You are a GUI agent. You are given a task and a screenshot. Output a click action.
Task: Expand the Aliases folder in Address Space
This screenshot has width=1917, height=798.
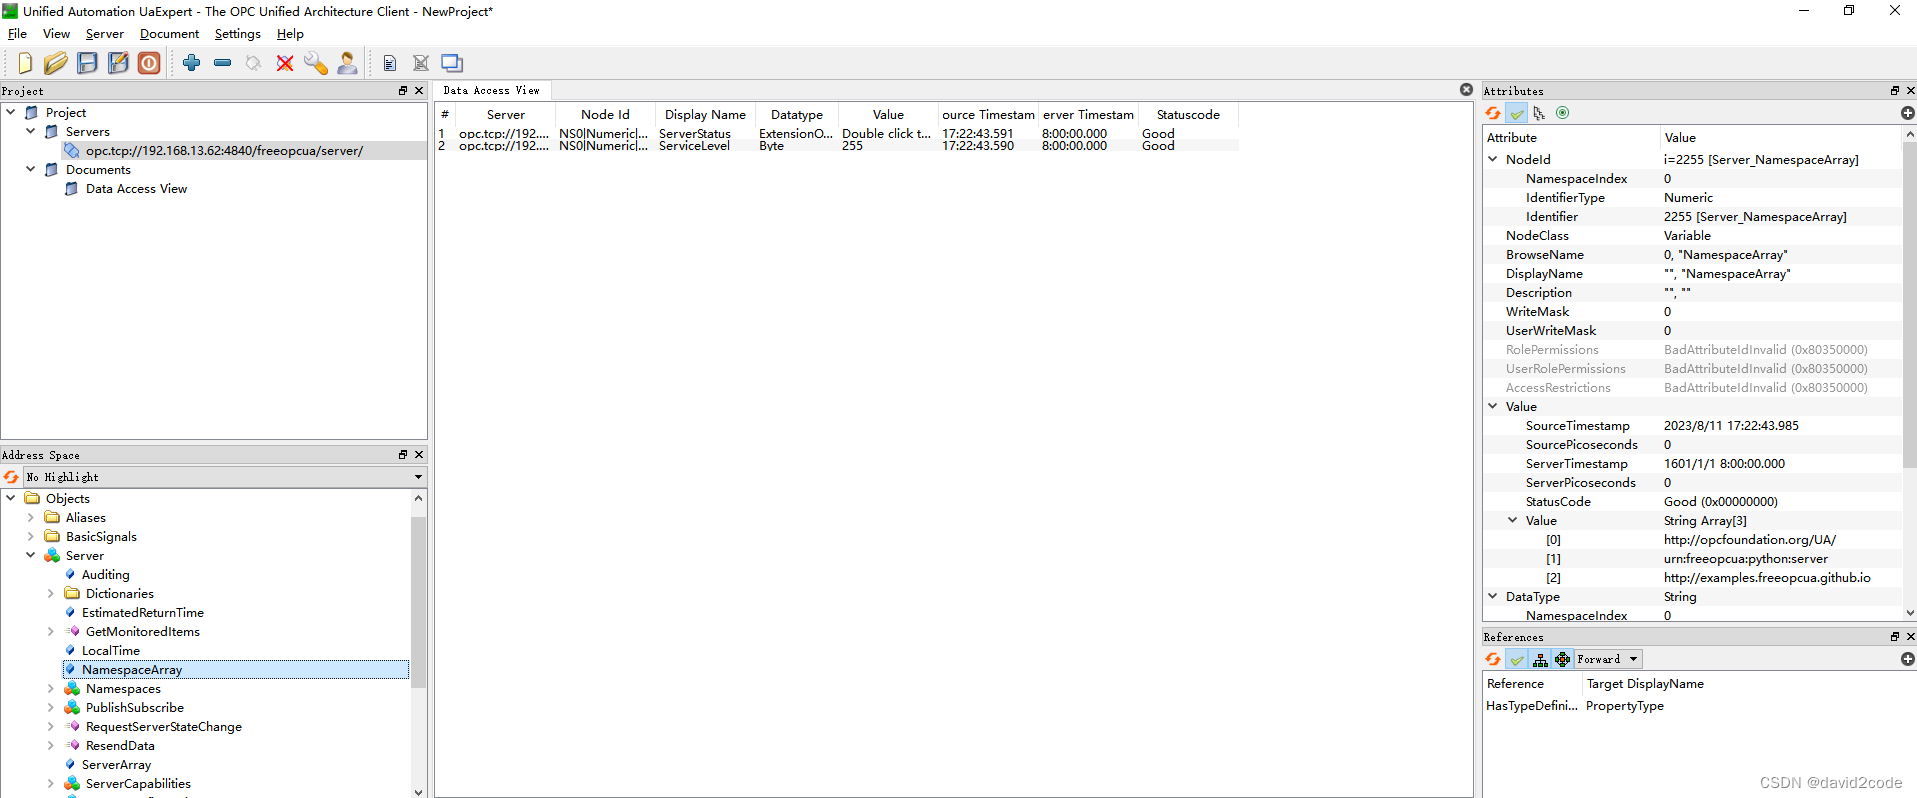coord(31,517)
